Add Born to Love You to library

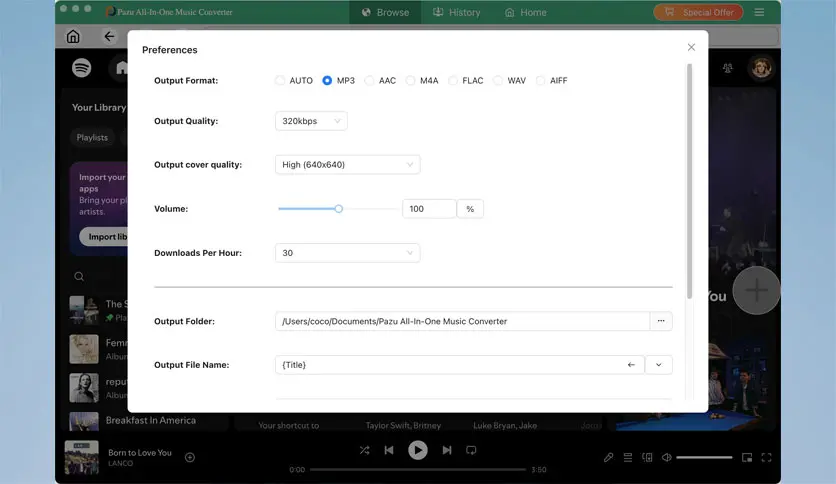[x=190, y=457]
